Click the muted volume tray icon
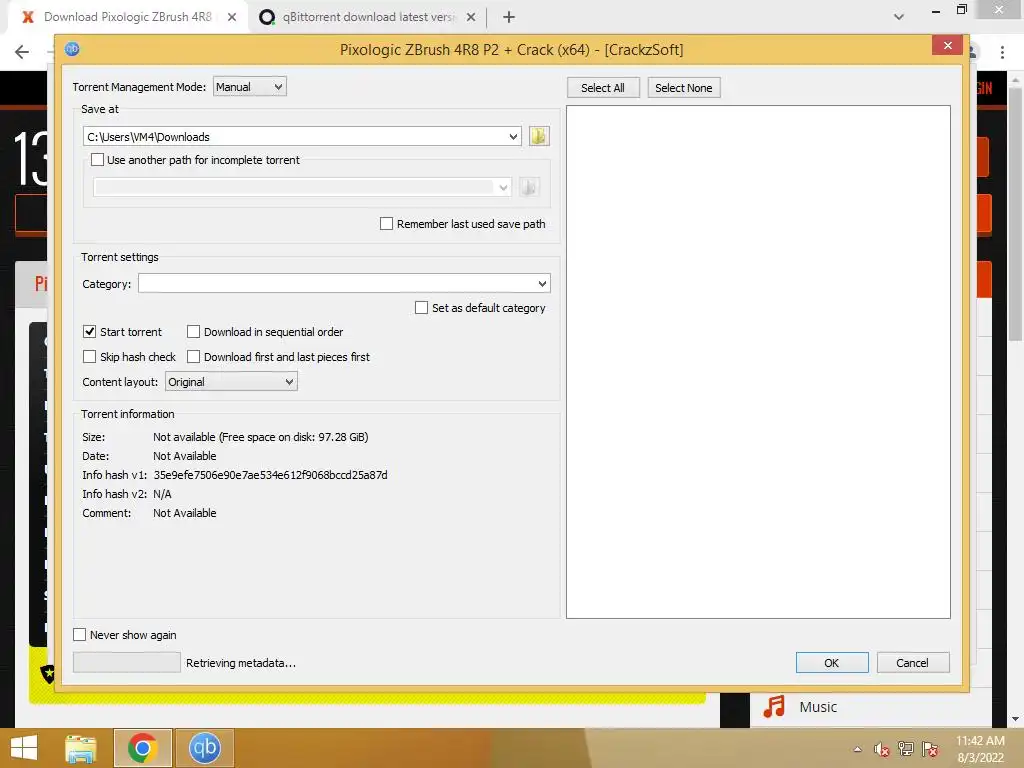Screen dimensions: 1024x768 [882, 749]
